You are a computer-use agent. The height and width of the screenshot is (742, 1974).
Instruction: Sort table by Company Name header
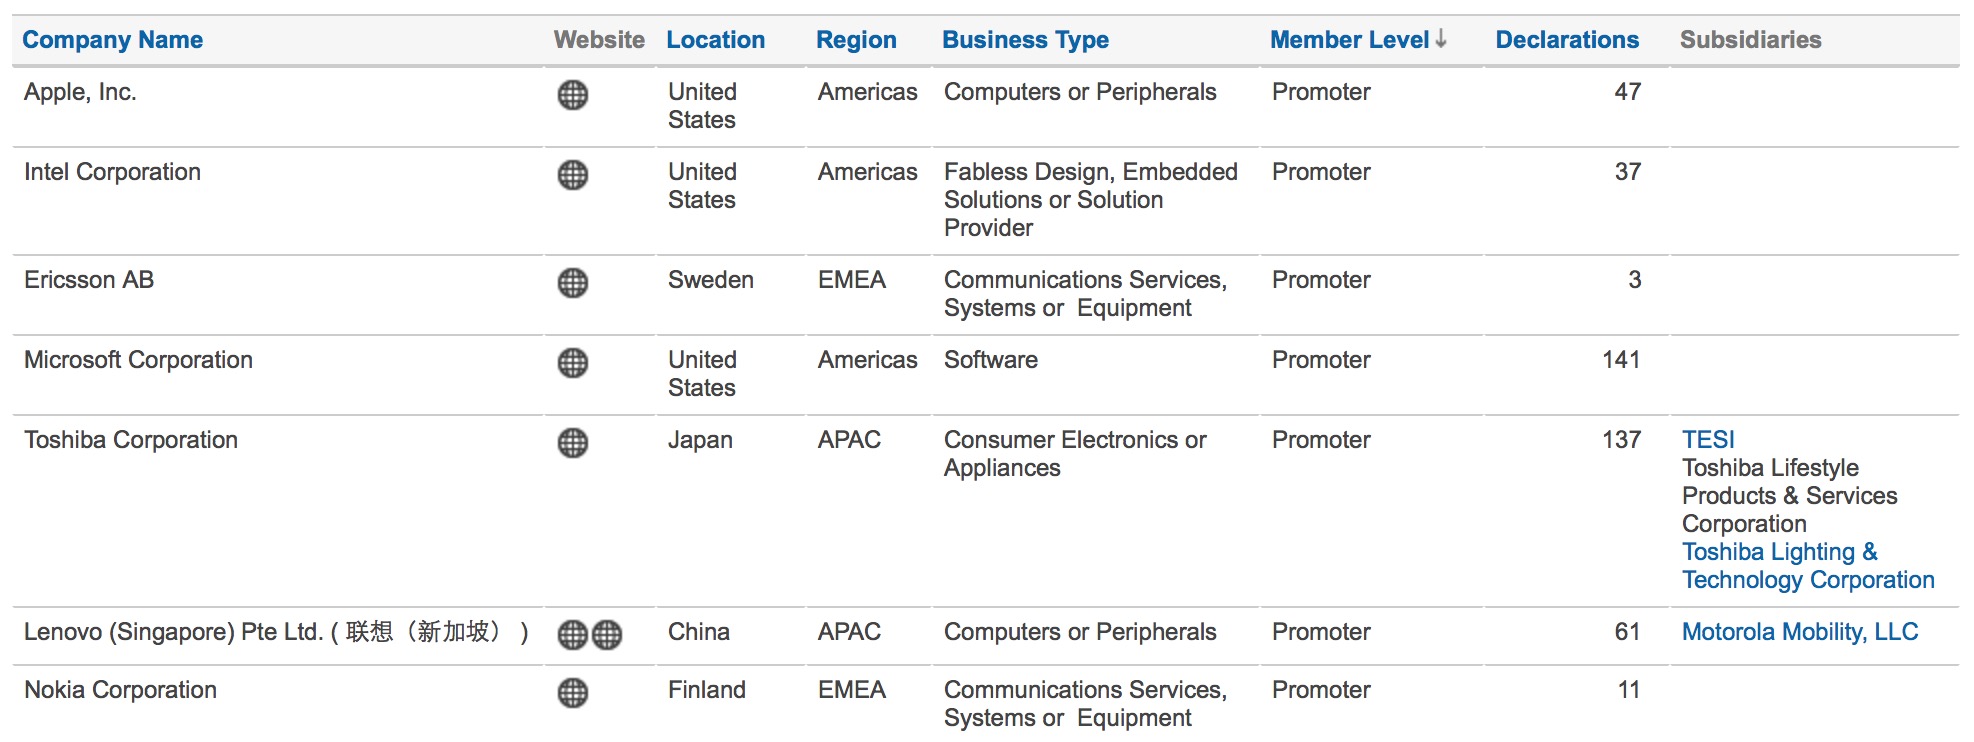[x=112, y=40]
